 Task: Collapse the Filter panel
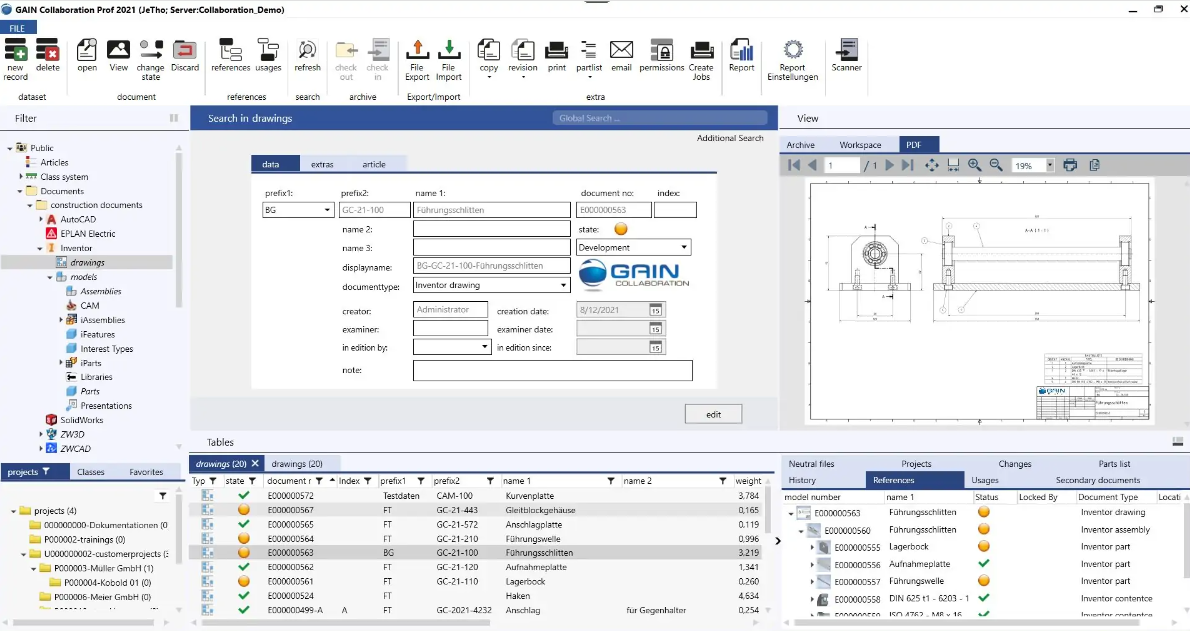pos(174,117)
